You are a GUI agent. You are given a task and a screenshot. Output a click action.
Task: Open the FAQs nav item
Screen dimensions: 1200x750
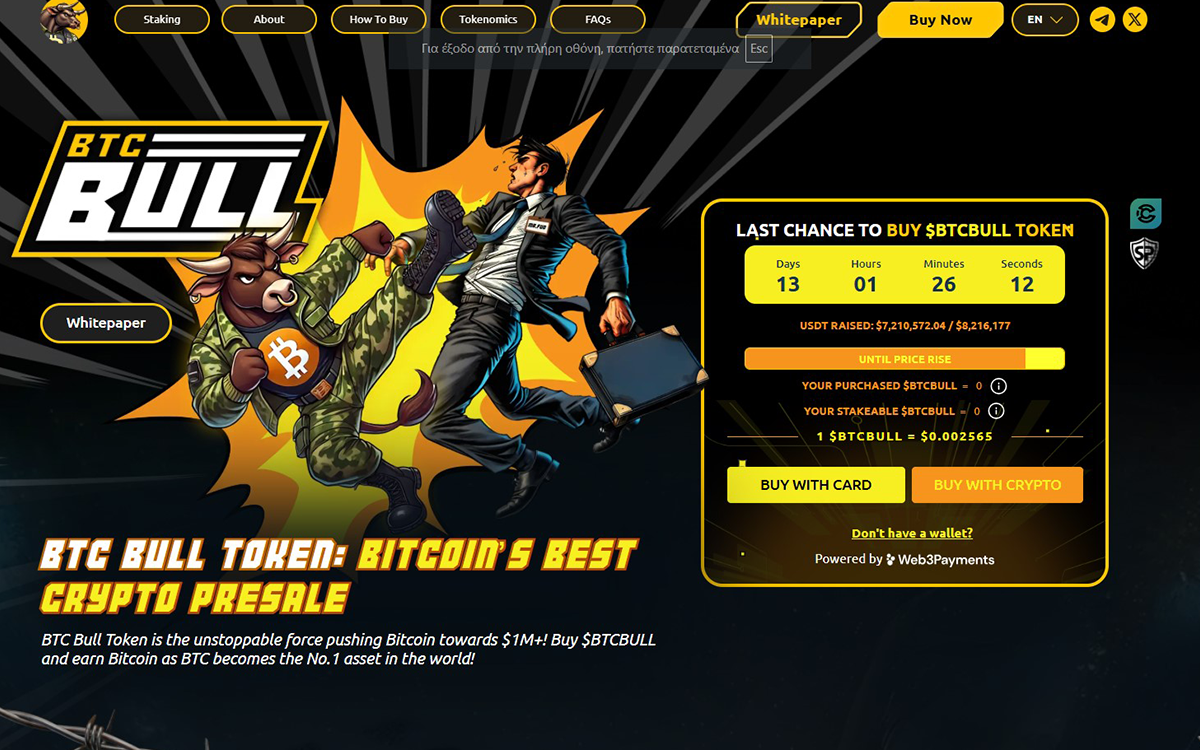click(x=598, y=19)
